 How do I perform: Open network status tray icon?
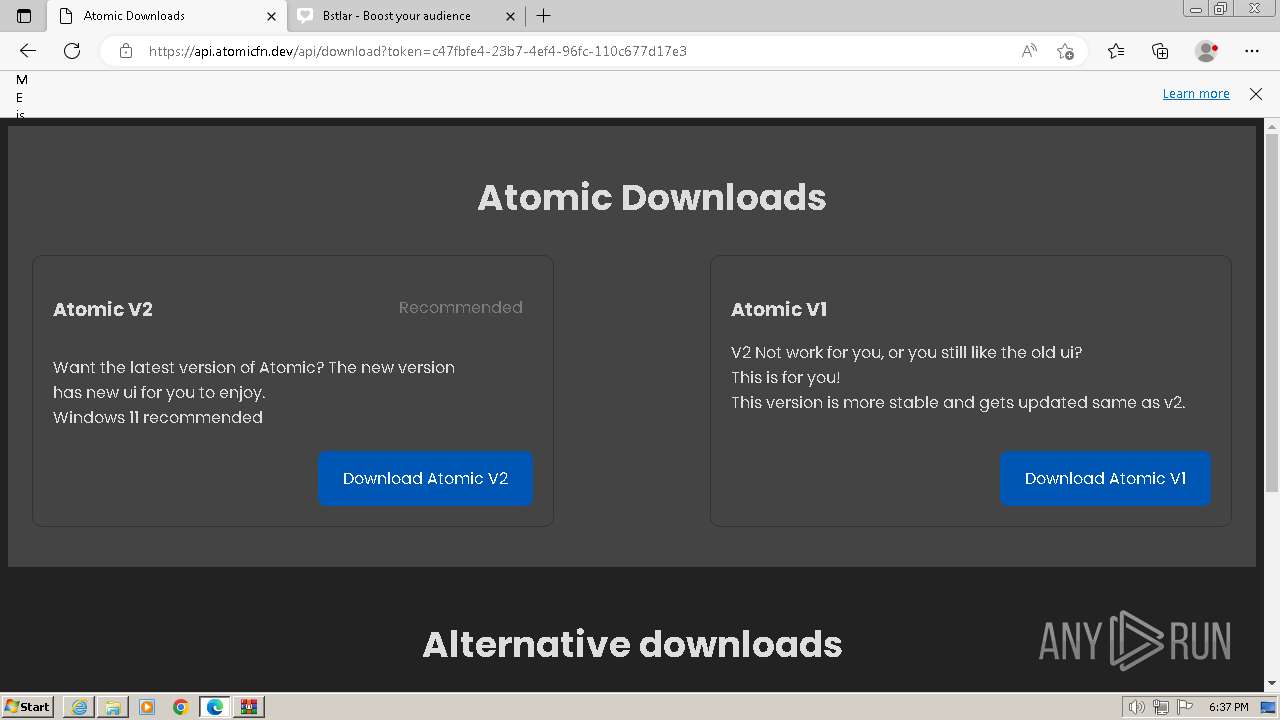click(1161, 707)
